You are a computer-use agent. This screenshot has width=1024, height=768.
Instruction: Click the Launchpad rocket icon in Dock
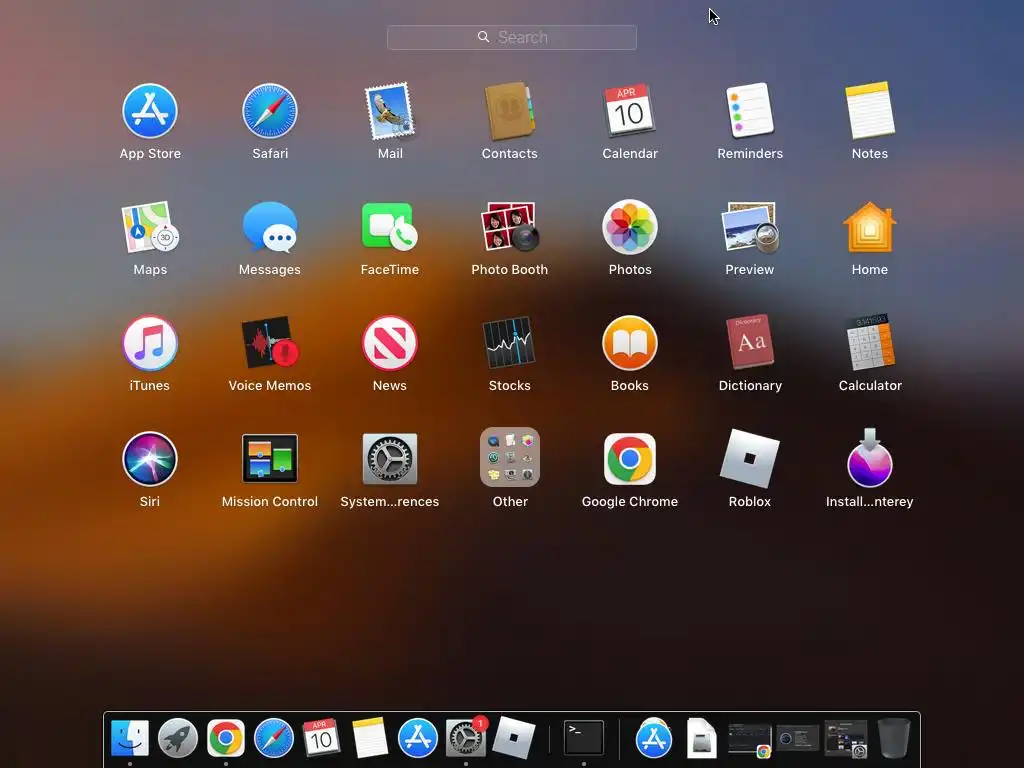click(178, 739)
